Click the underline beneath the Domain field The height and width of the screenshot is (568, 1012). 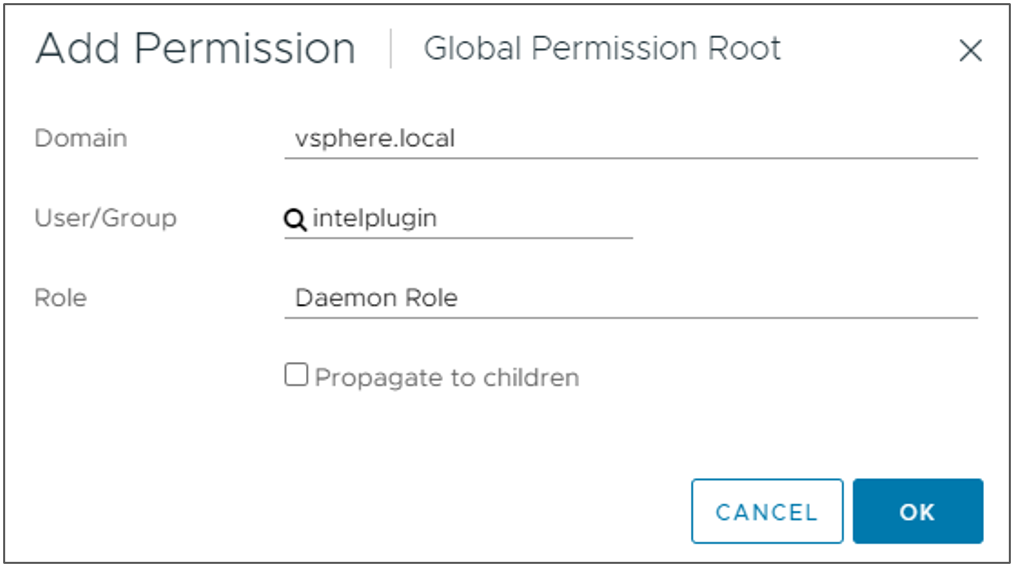point(630,158)
